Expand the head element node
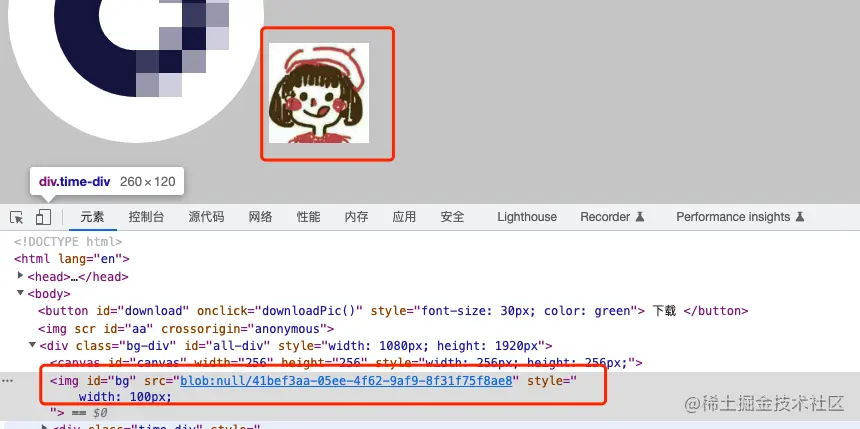 21,275
